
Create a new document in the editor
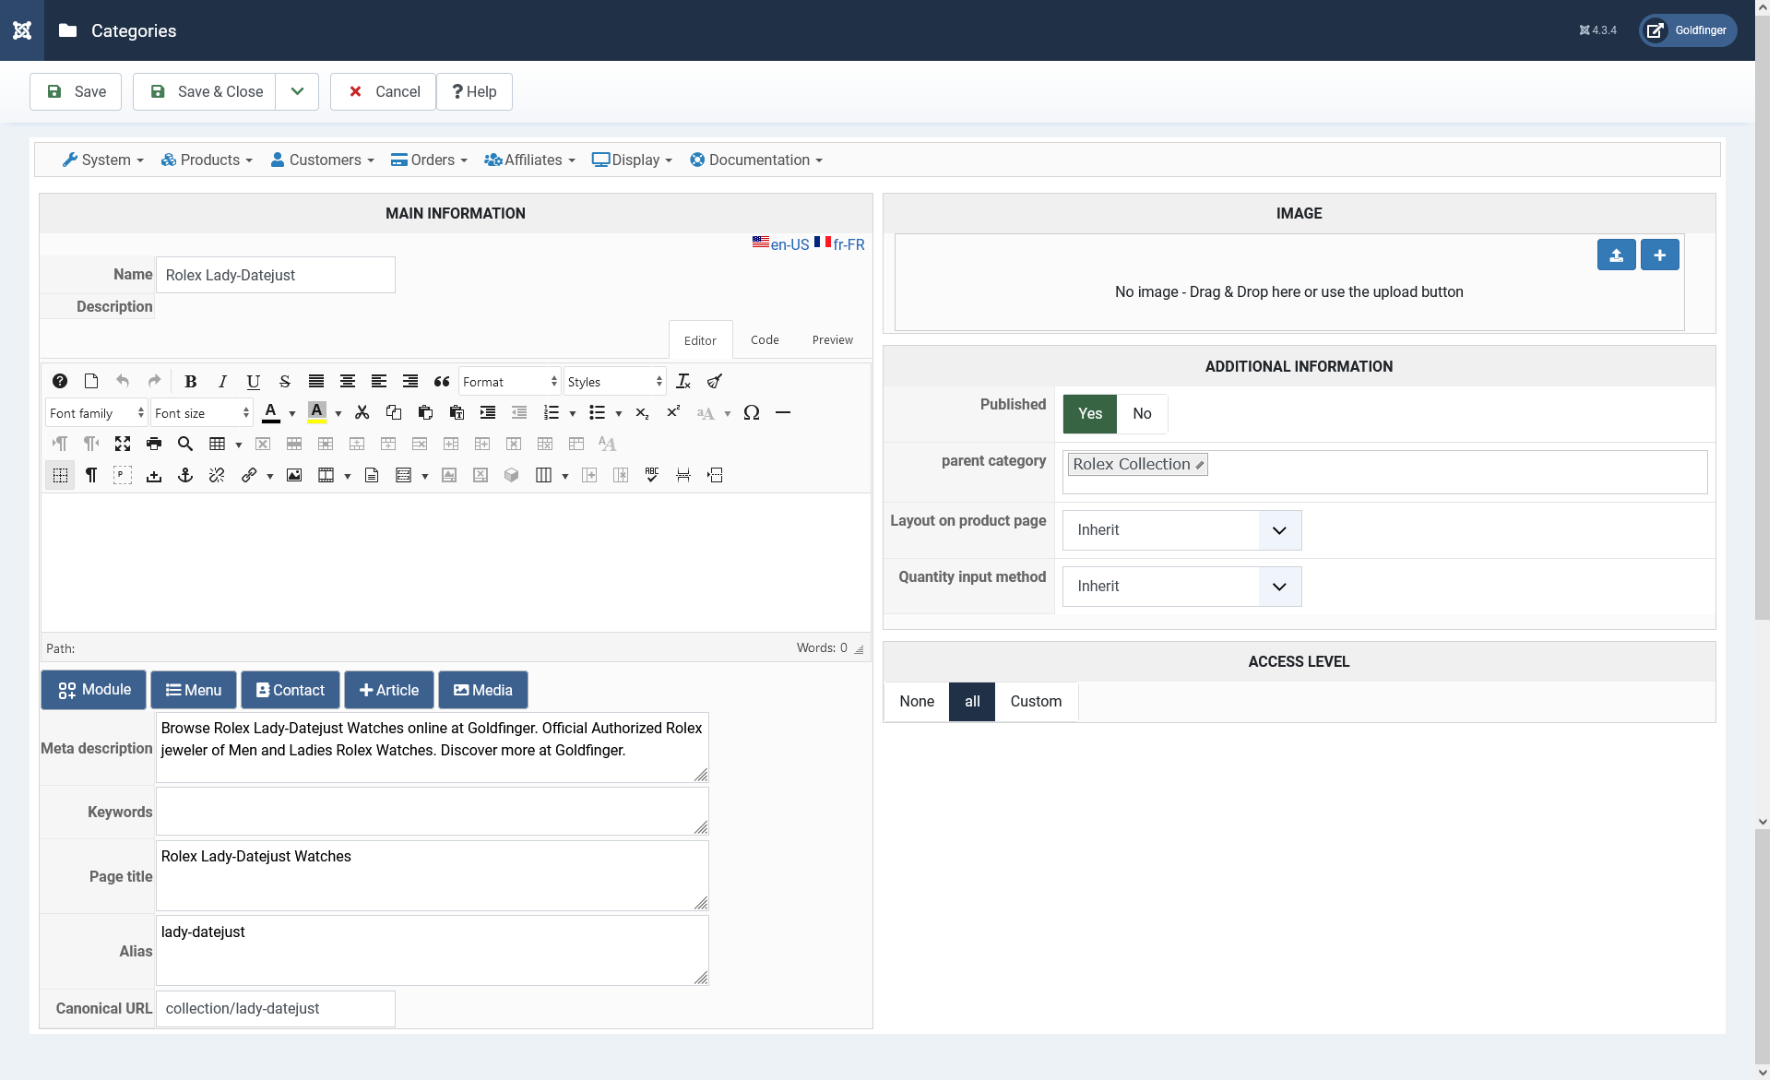pos(91,381)
